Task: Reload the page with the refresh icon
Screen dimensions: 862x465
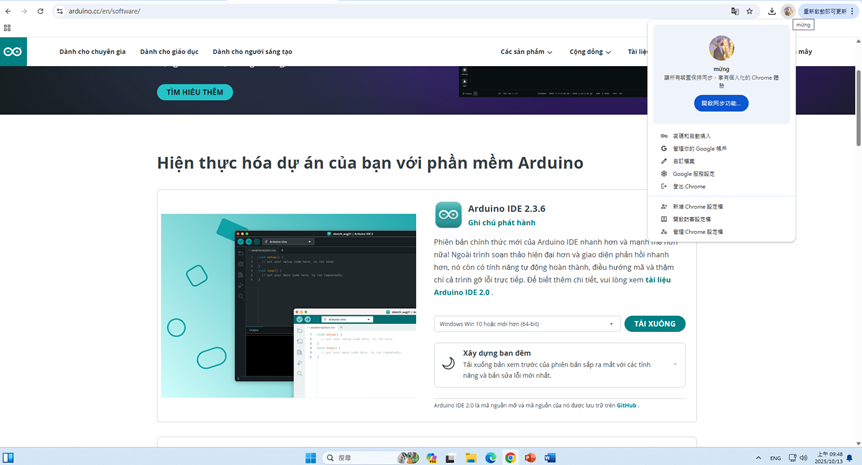Action: click(40, 11)
